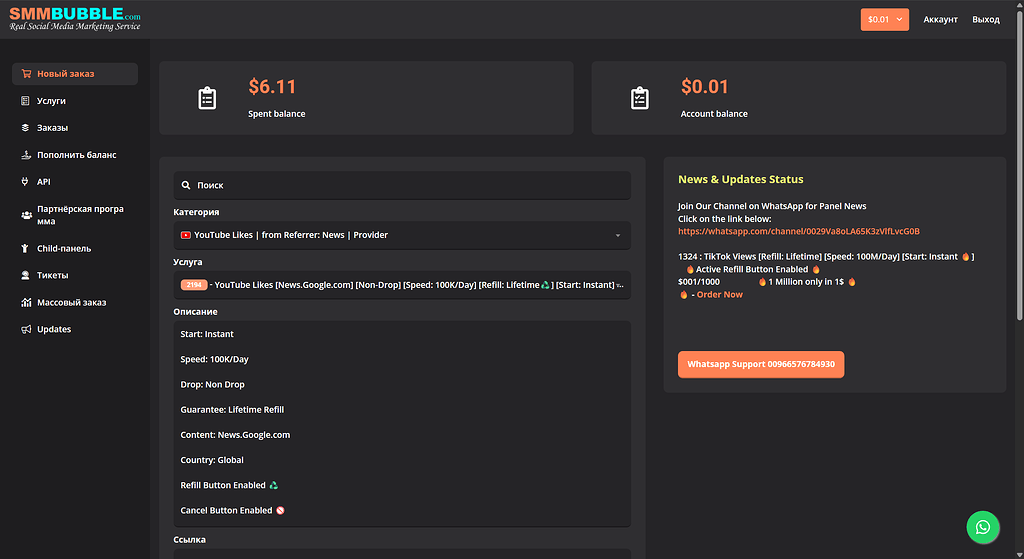Click the Spent balance label

coord(276,114)
